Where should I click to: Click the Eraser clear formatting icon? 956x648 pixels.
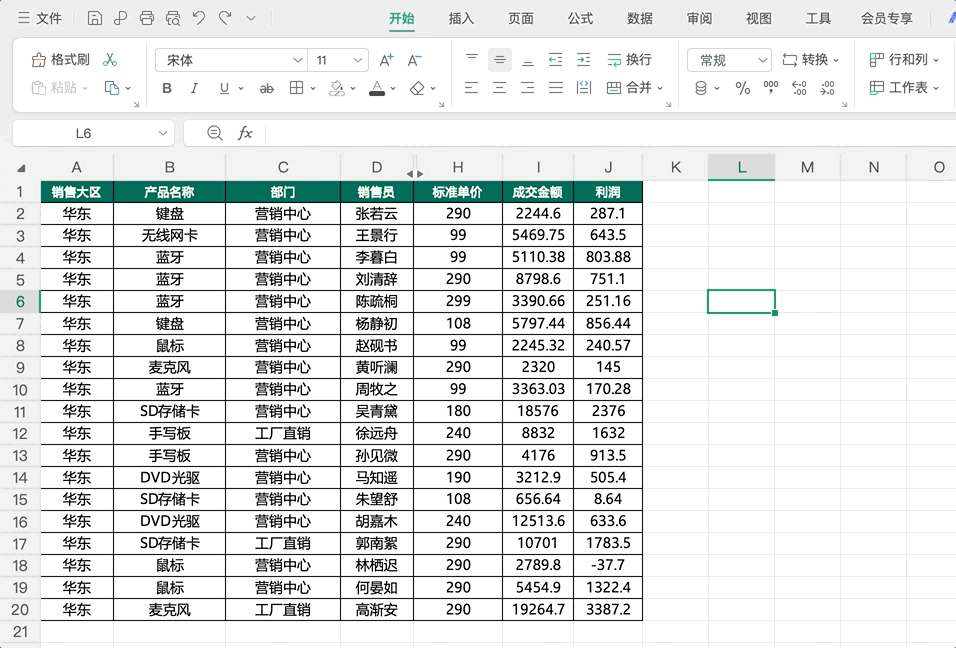coord(417,88)
